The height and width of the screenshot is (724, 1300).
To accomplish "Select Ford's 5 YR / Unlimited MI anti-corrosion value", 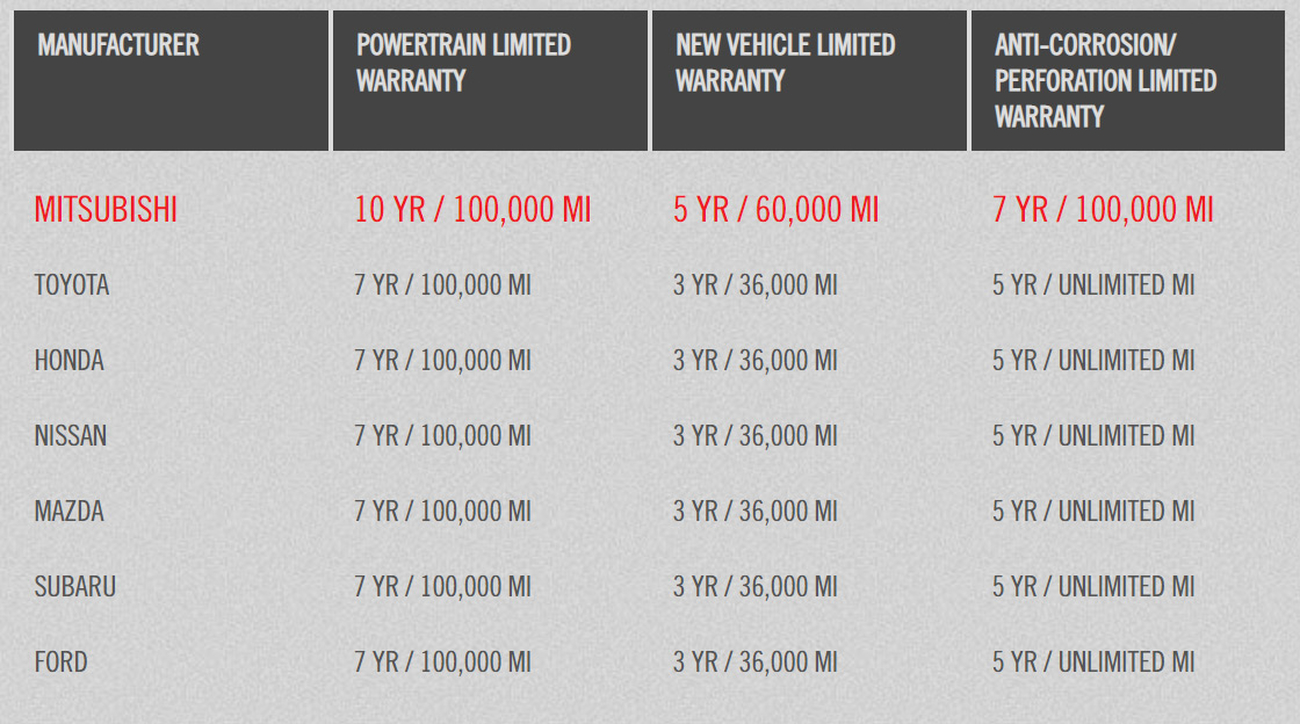I will click(x=1094, y=662).
